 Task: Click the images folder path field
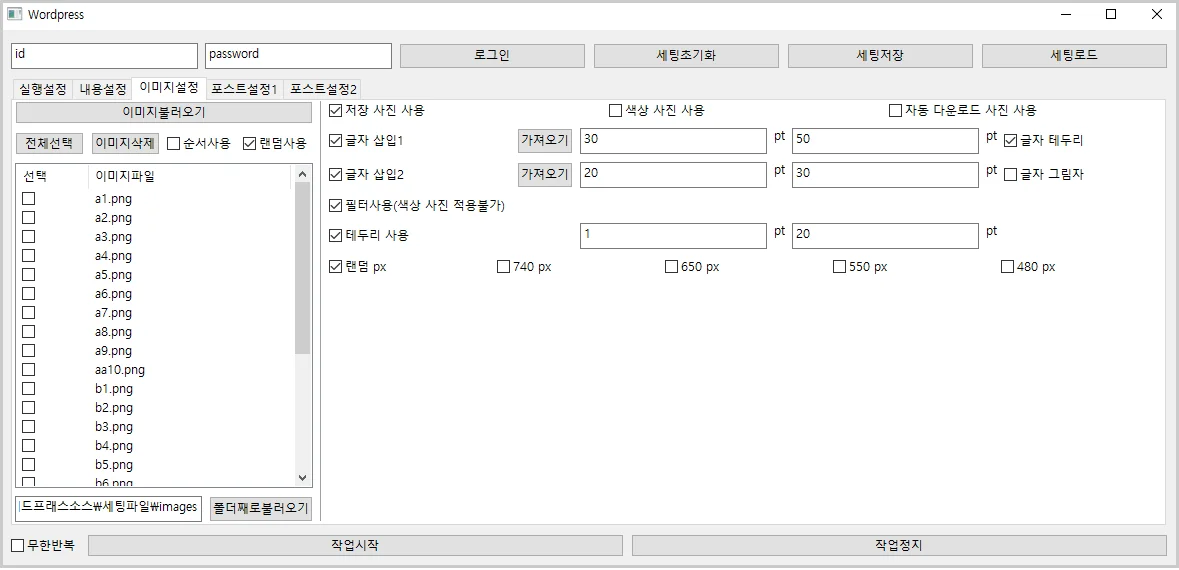point(109,508)
